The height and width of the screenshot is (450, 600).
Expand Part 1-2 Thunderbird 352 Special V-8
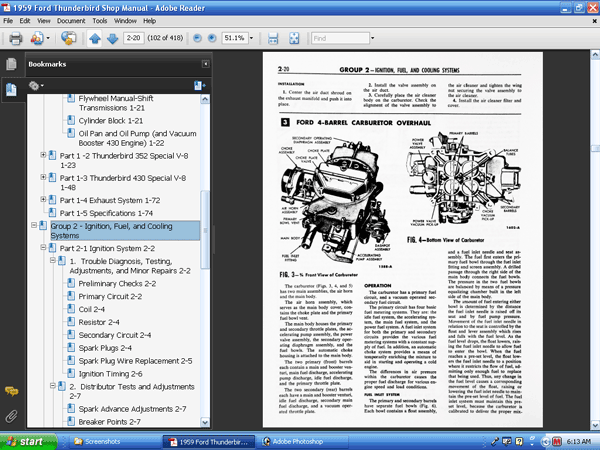click(x=43, y=155)
